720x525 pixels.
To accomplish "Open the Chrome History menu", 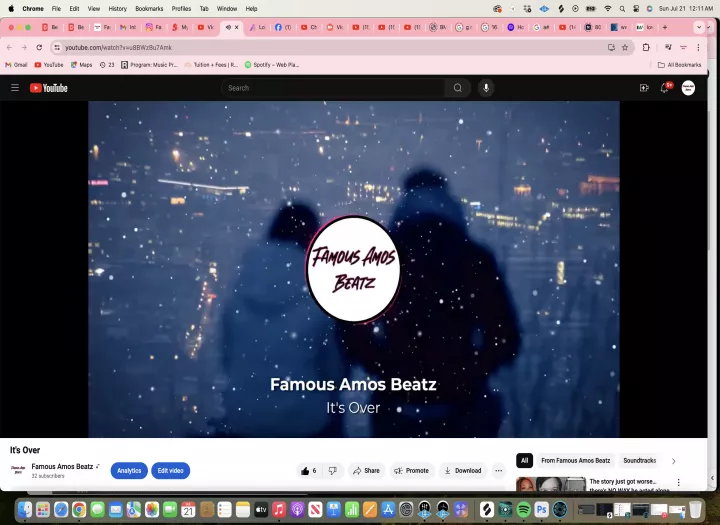I will point(118,8).
